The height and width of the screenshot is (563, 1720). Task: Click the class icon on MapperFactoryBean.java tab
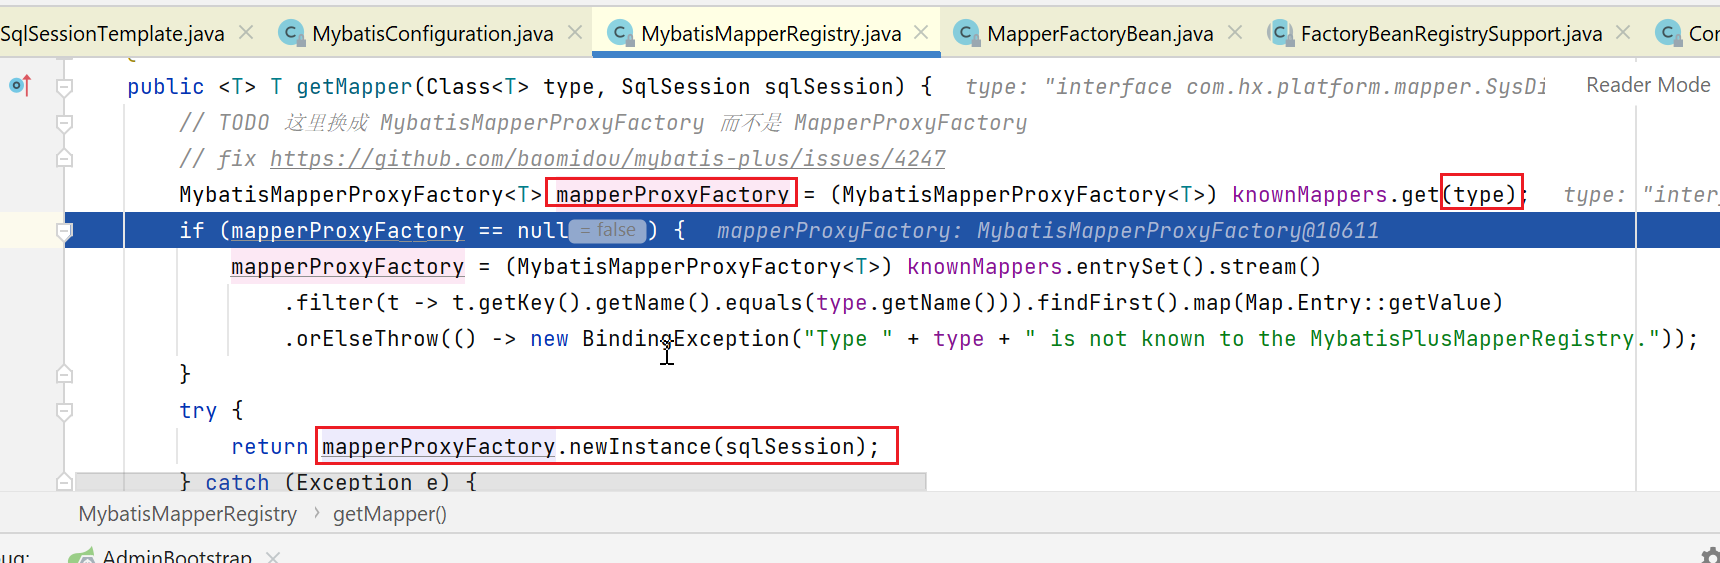click(x=966, y=33)
